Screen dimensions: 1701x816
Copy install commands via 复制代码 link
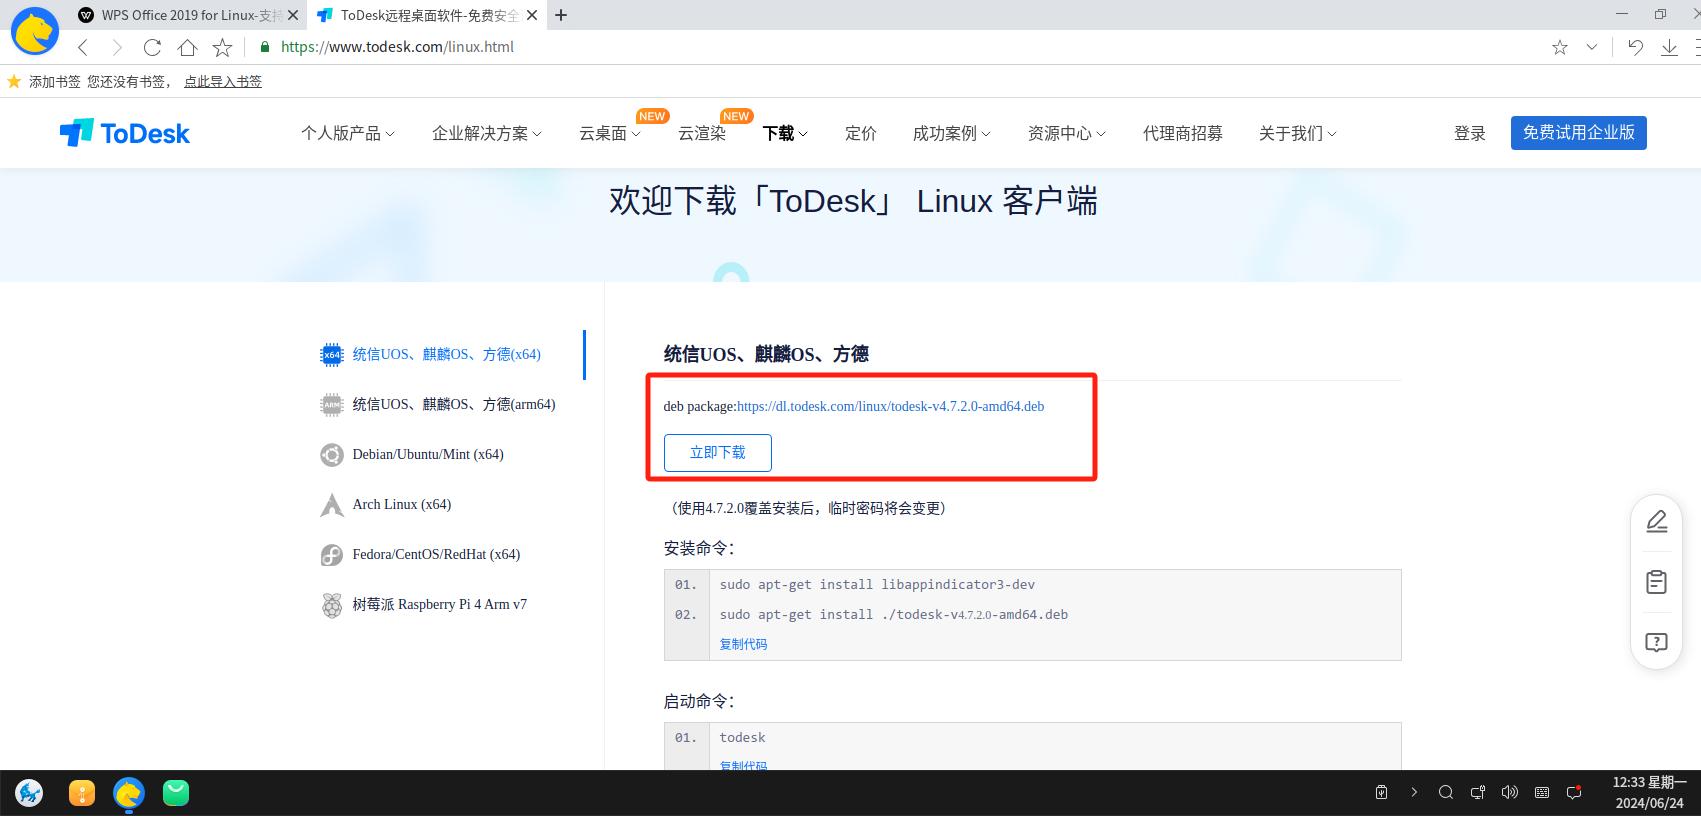743,644
